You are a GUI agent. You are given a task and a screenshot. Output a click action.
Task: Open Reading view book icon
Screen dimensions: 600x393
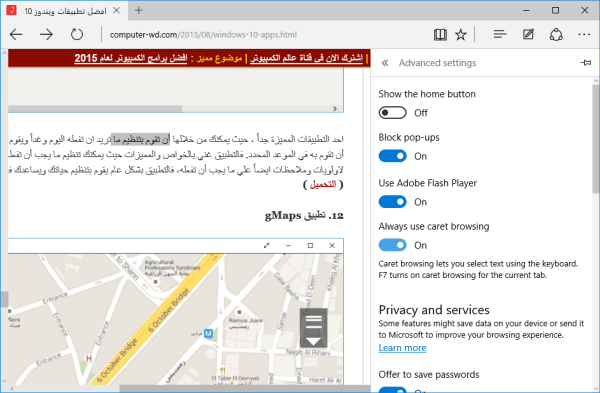[x=440, y=35]
